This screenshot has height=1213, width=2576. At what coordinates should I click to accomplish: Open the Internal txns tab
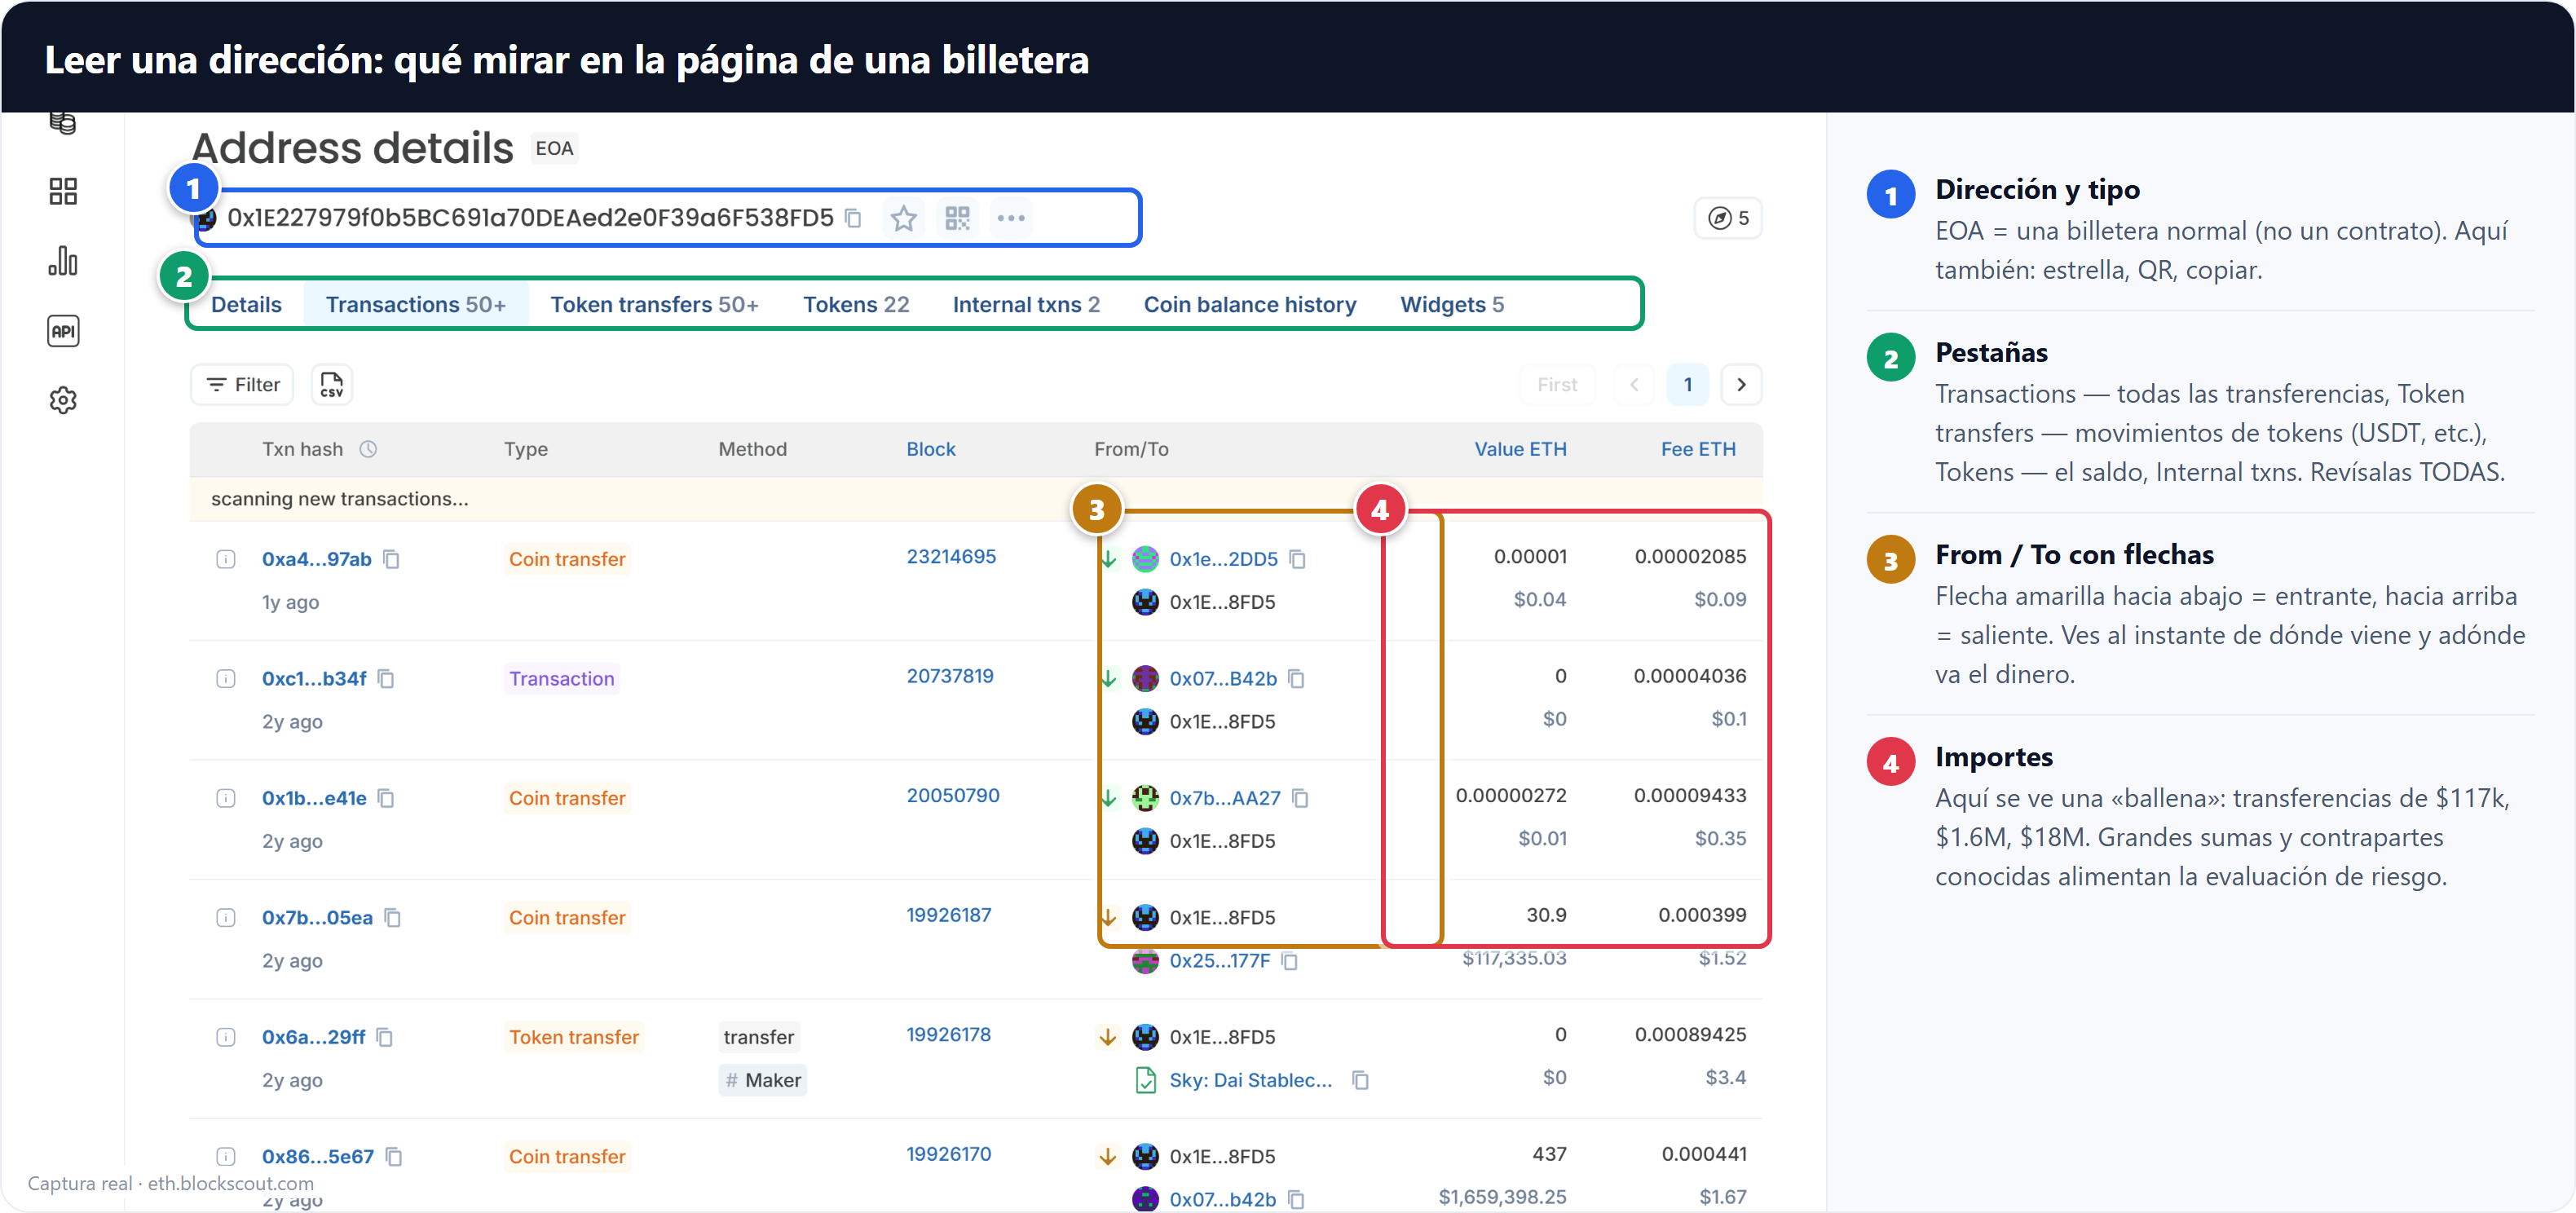click(1026, 304)
